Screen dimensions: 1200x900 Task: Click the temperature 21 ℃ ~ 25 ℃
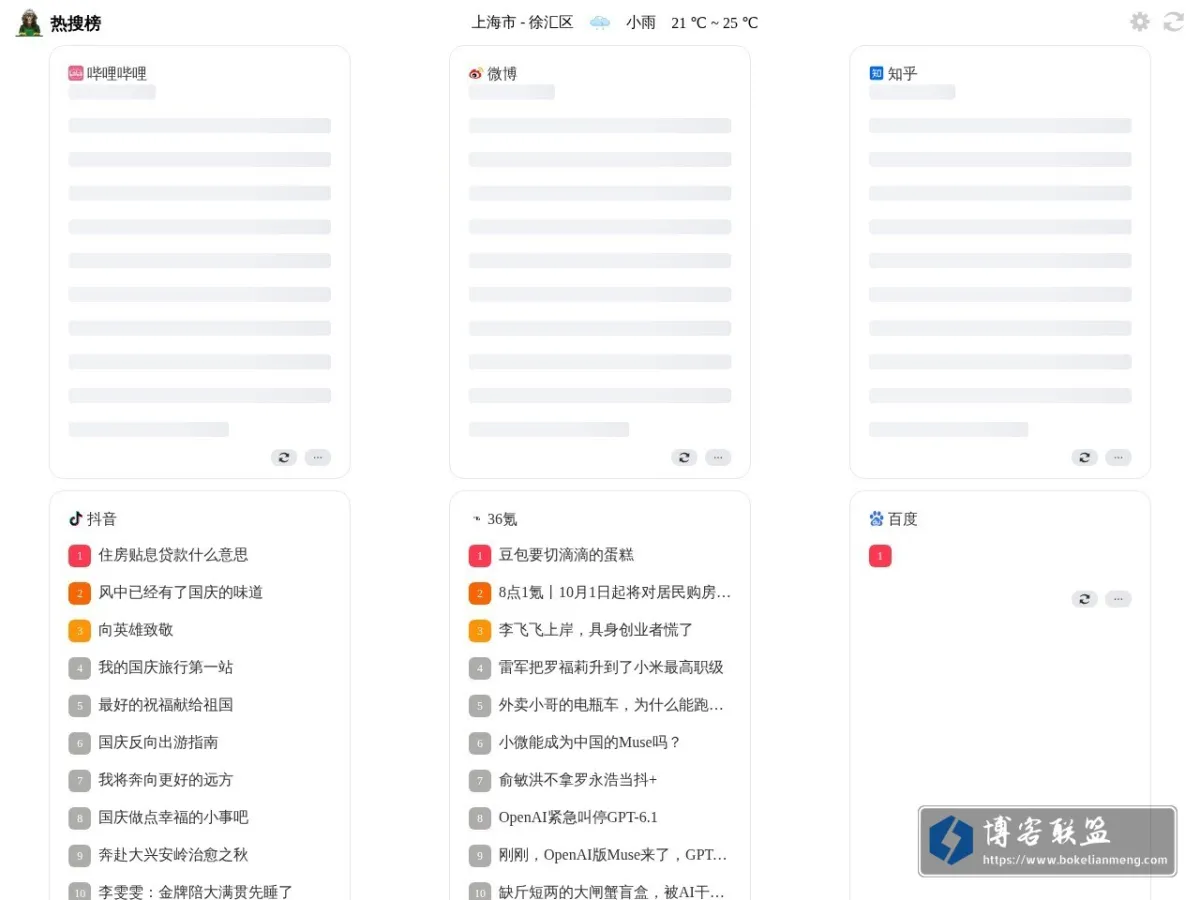click(715, 22)
